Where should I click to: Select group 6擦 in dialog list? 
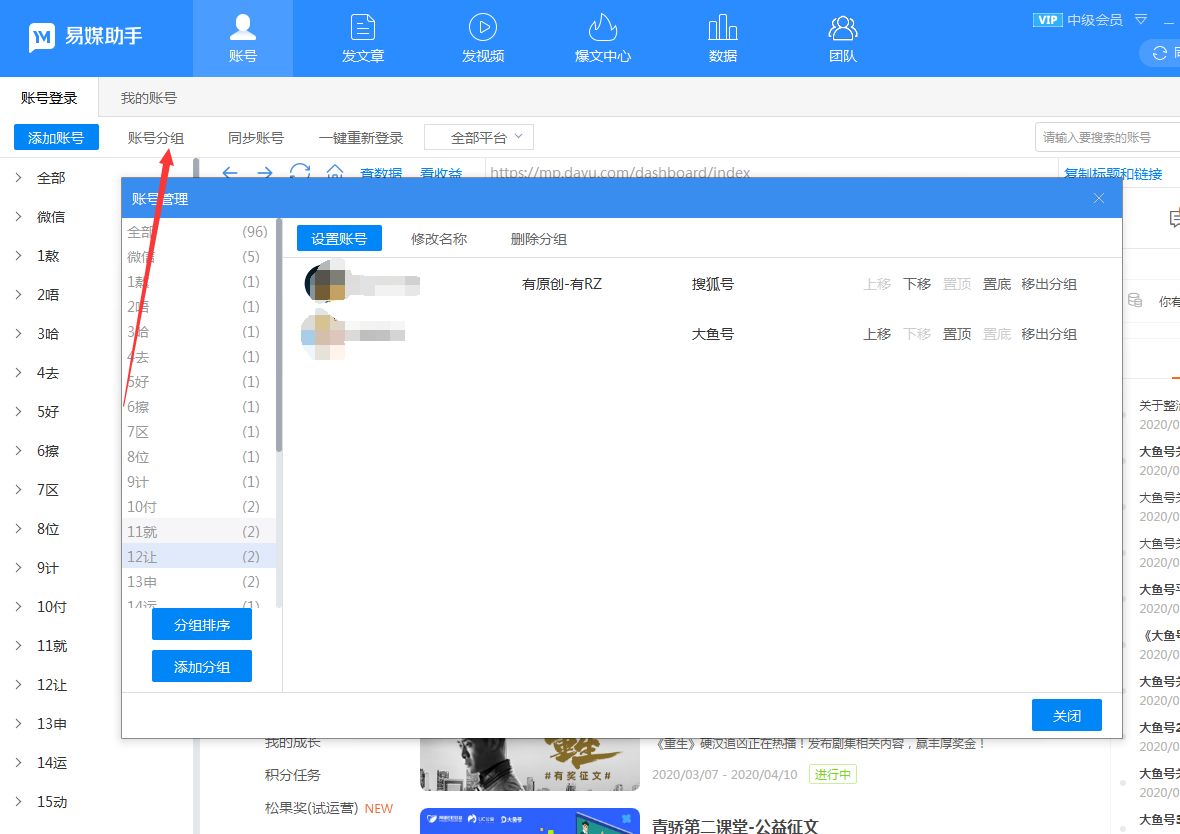(199, 406)
